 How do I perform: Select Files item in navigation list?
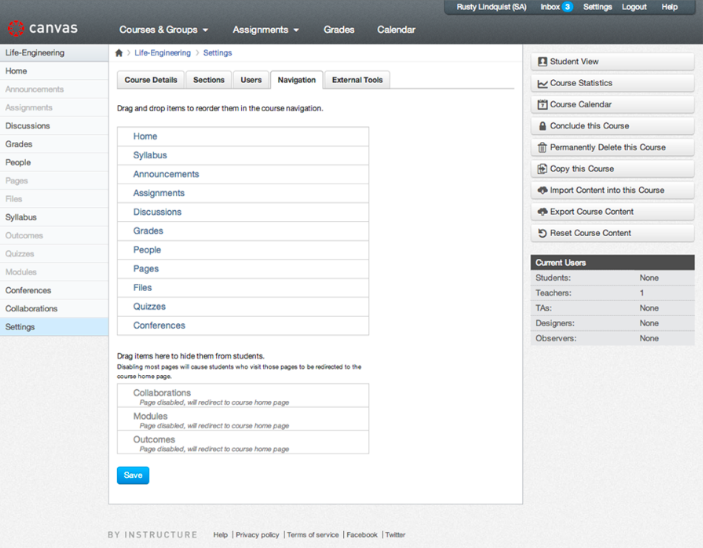[243, 287]
